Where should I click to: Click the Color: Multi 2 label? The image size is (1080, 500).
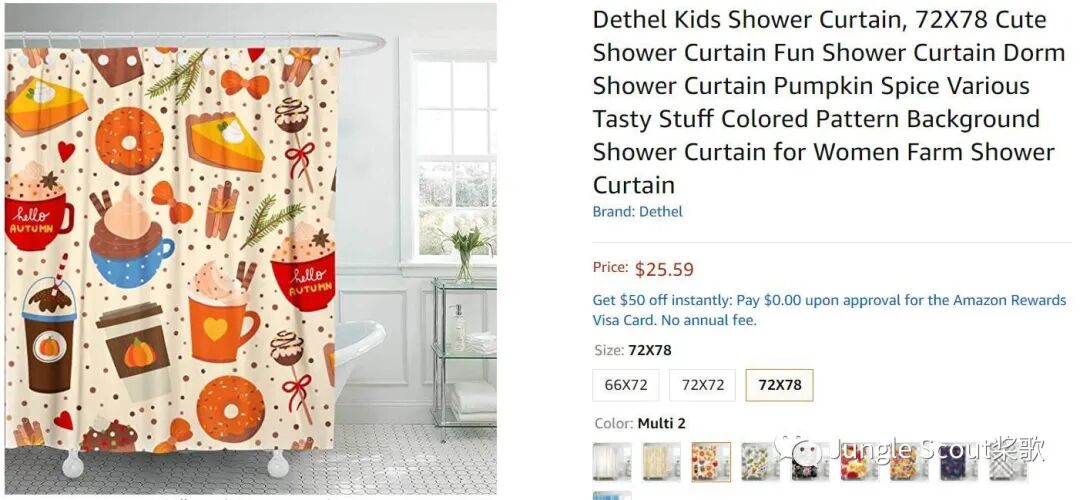[641, 424]
